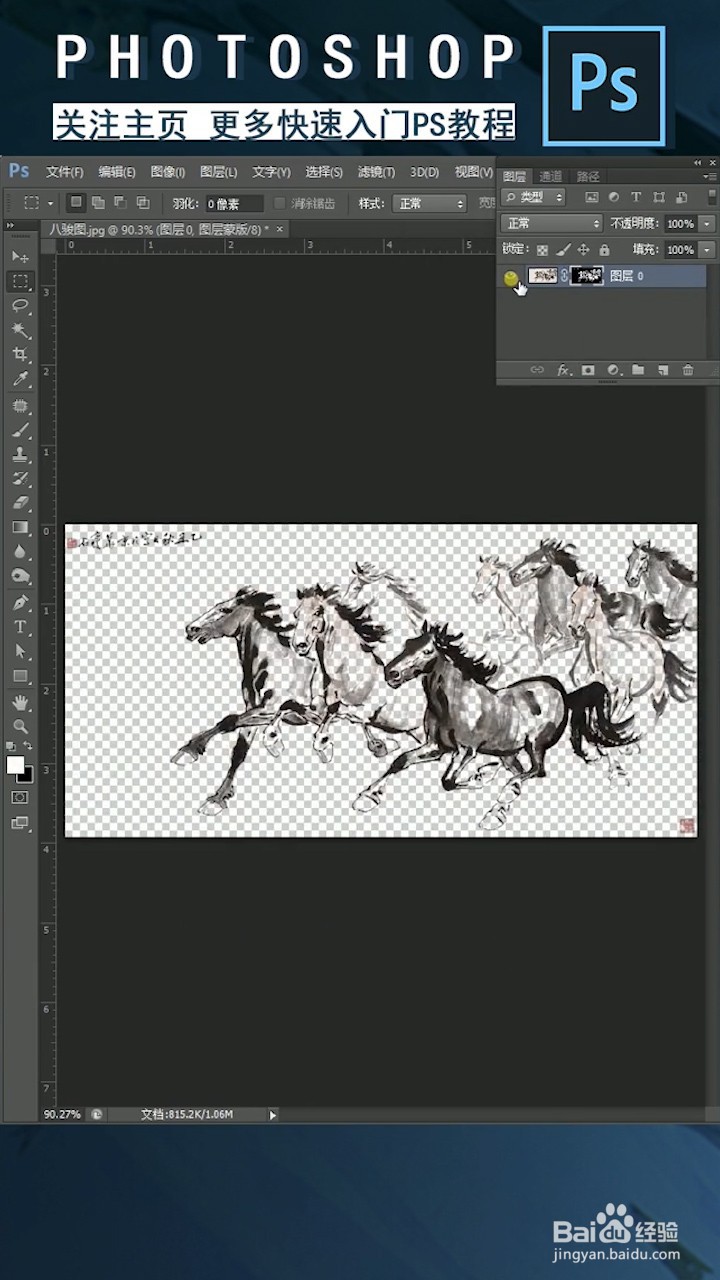This screenshot has height=1280, width=720.
Task: Delete layer with trash icon
Action: pyautogui.click(x=688, y=370)
